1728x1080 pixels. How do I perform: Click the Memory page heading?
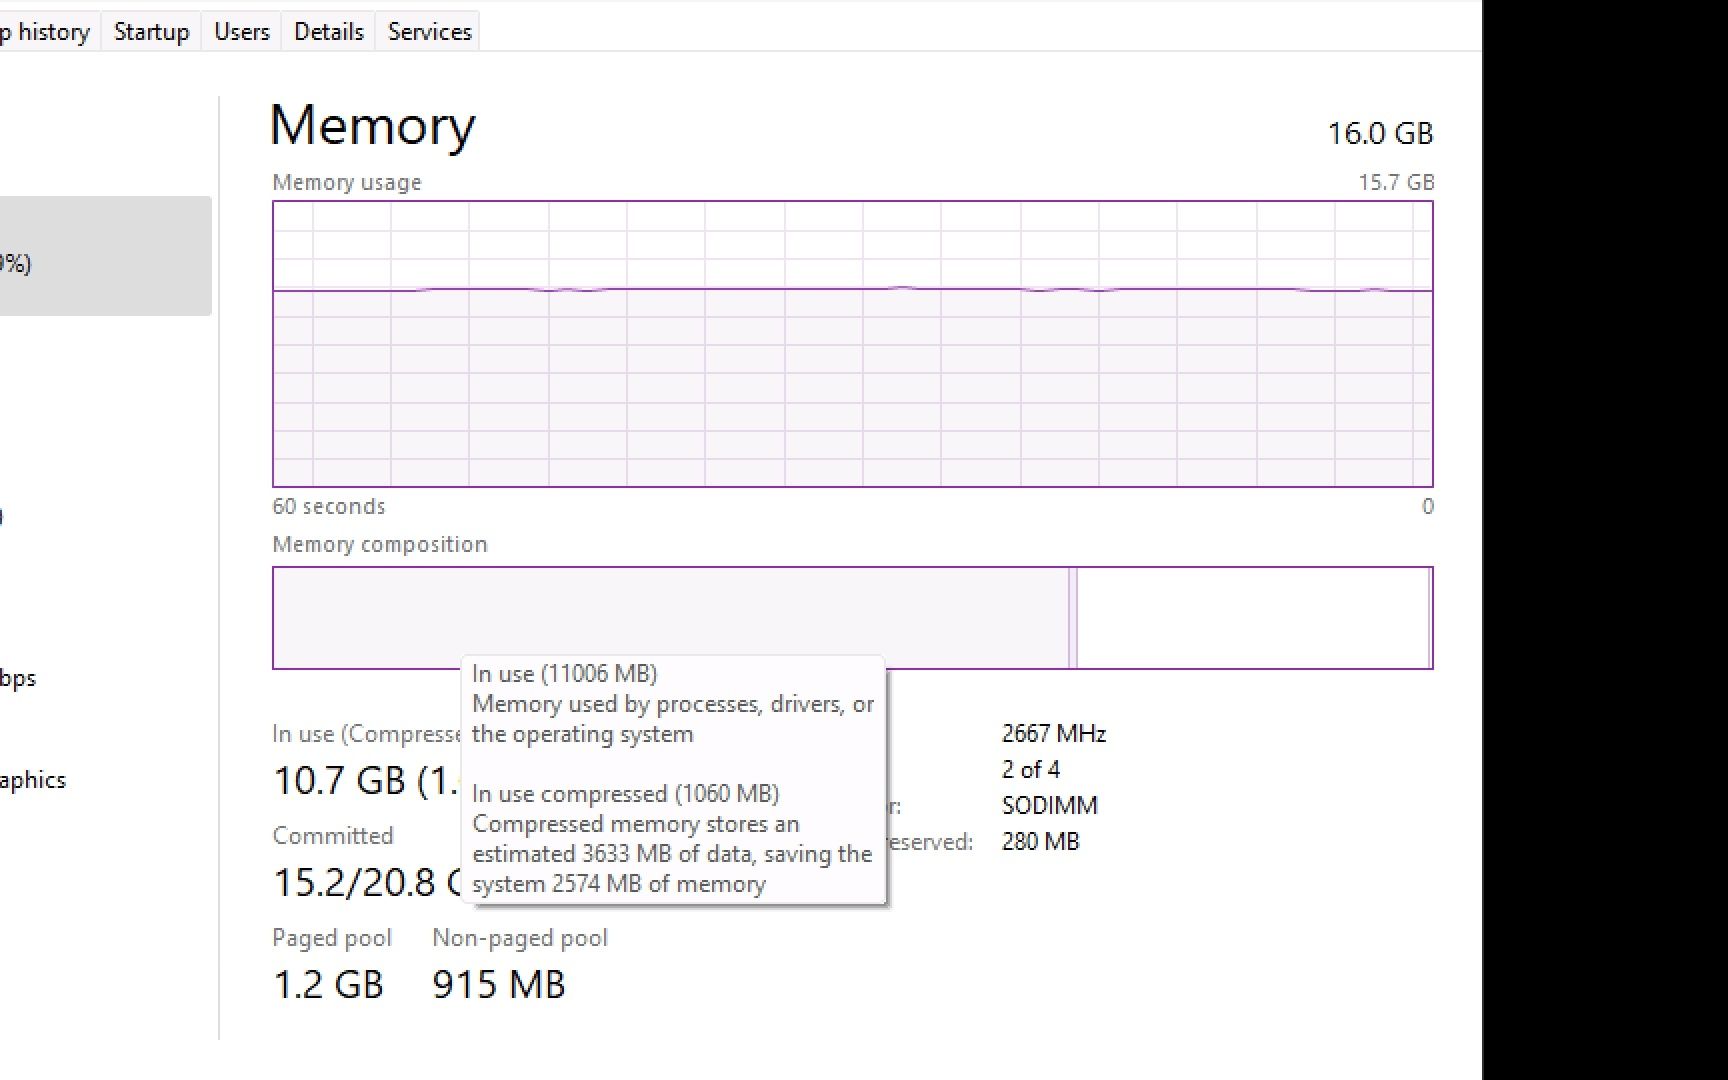(372, 126)
